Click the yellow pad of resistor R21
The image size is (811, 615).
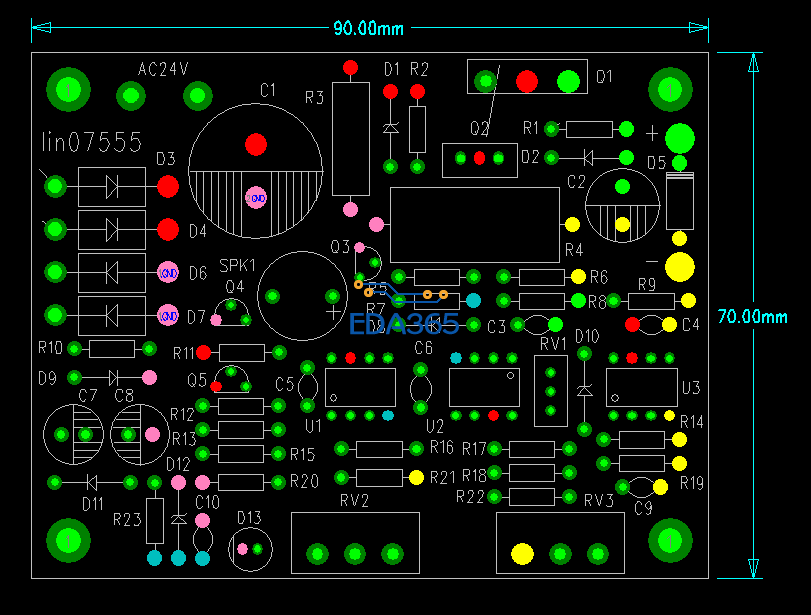click(x=416, y=477)
